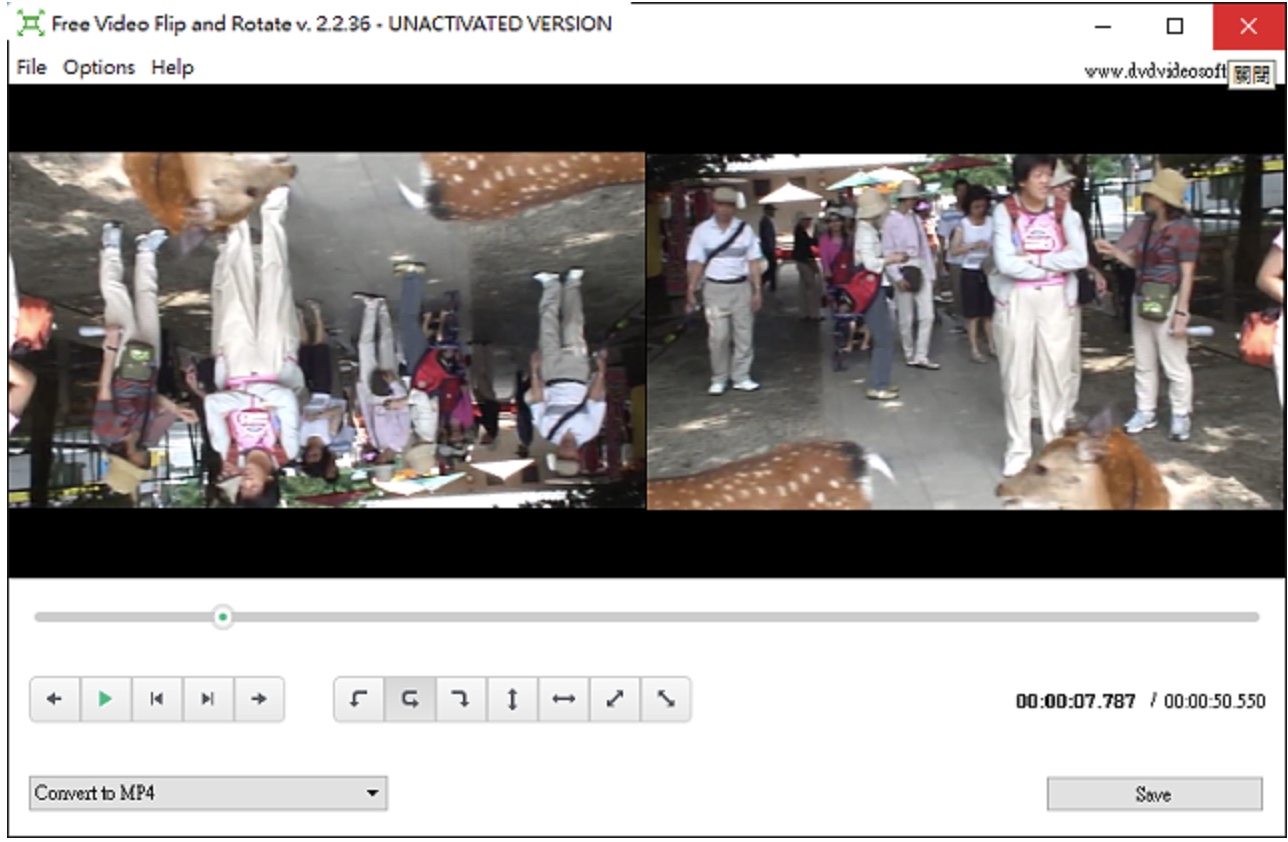
Task: Jump to next frame button
Action: pos(208,699)
